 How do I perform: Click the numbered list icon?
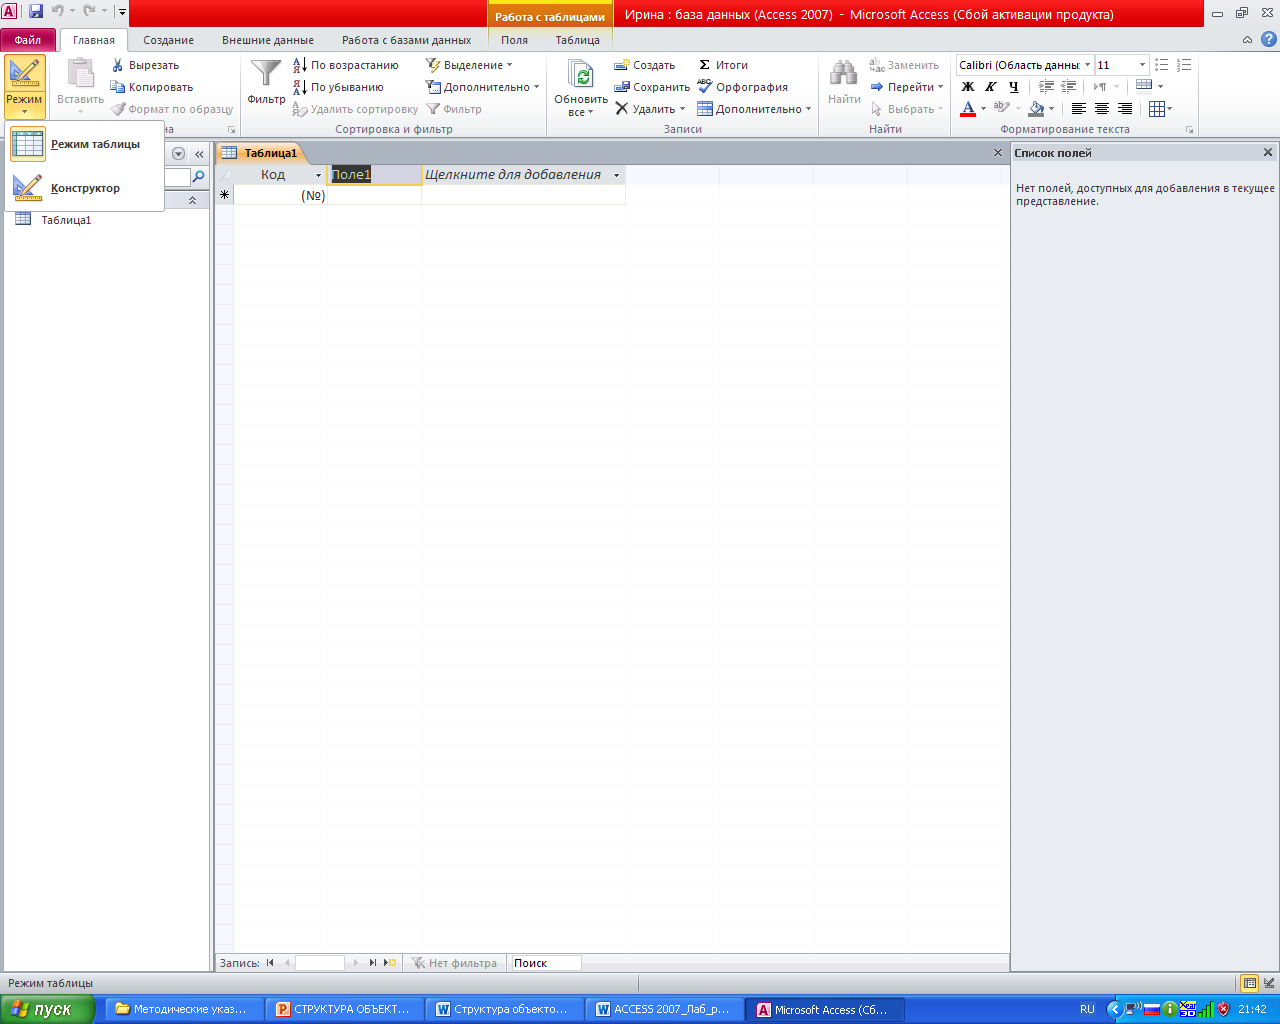click(1184, 65)
